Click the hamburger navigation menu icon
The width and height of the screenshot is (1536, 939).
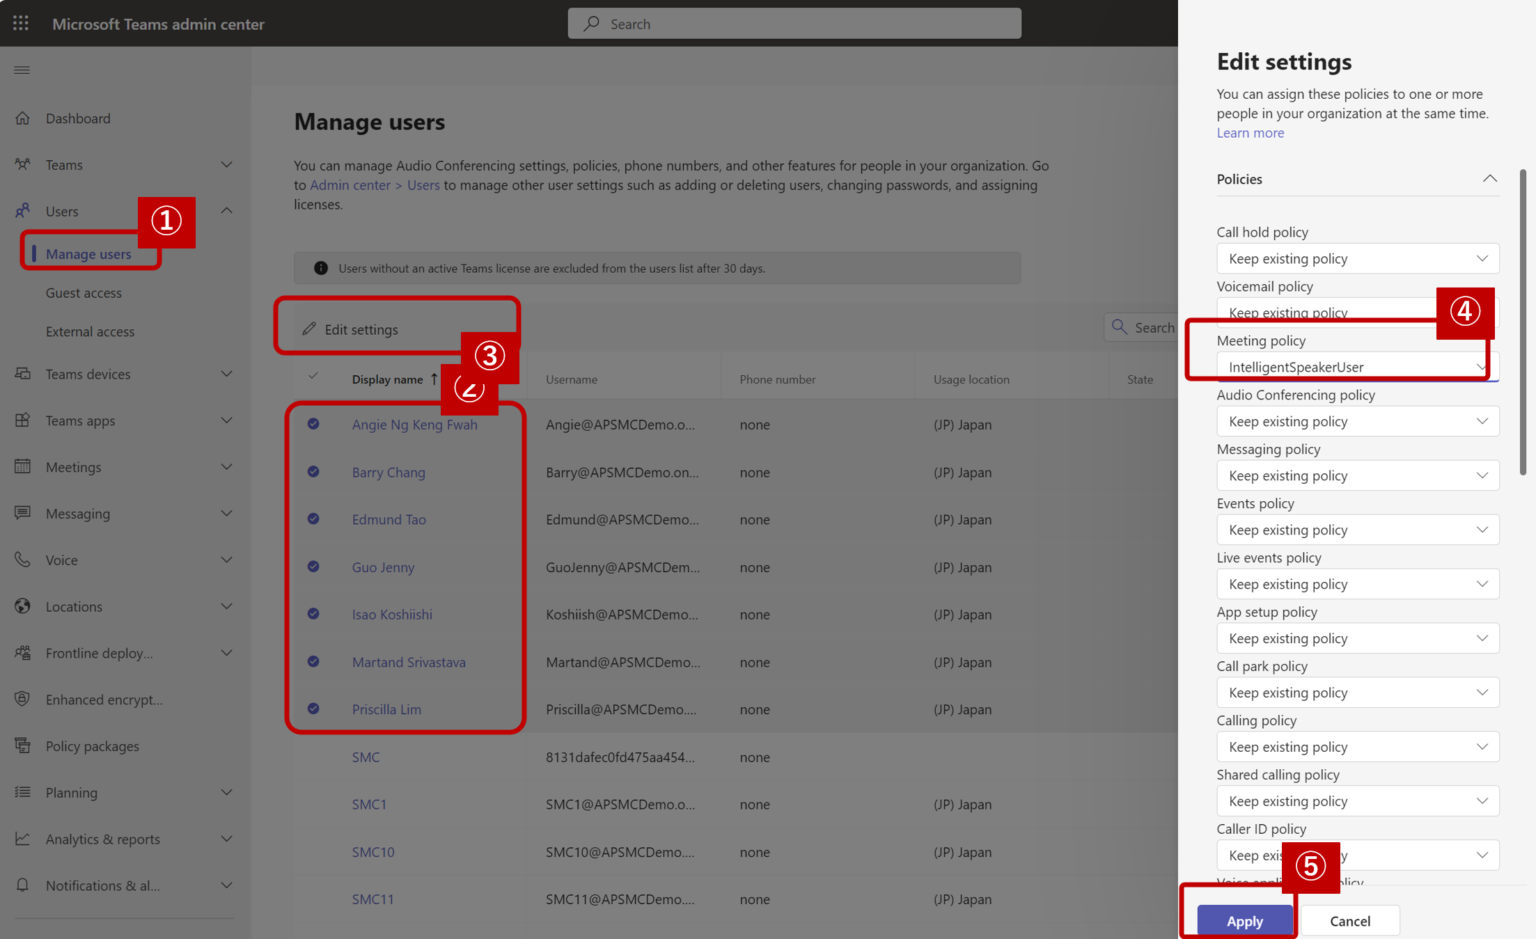tap(22, 70)
